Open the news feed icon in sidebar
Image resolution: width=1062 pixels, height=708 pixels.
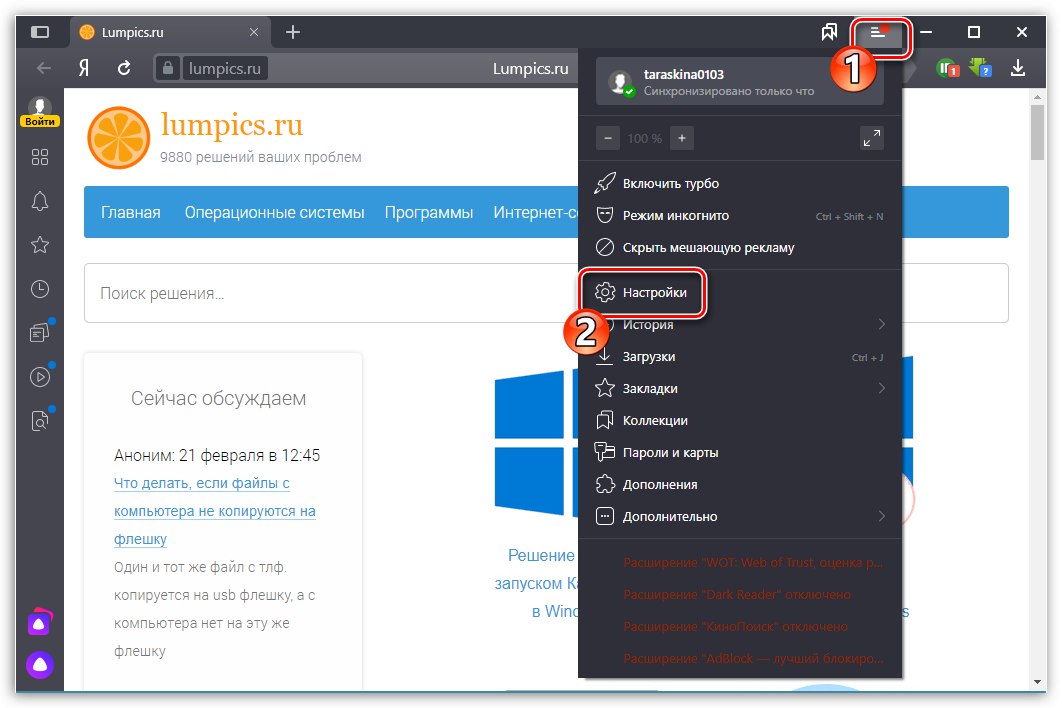(x=40, y=333)
